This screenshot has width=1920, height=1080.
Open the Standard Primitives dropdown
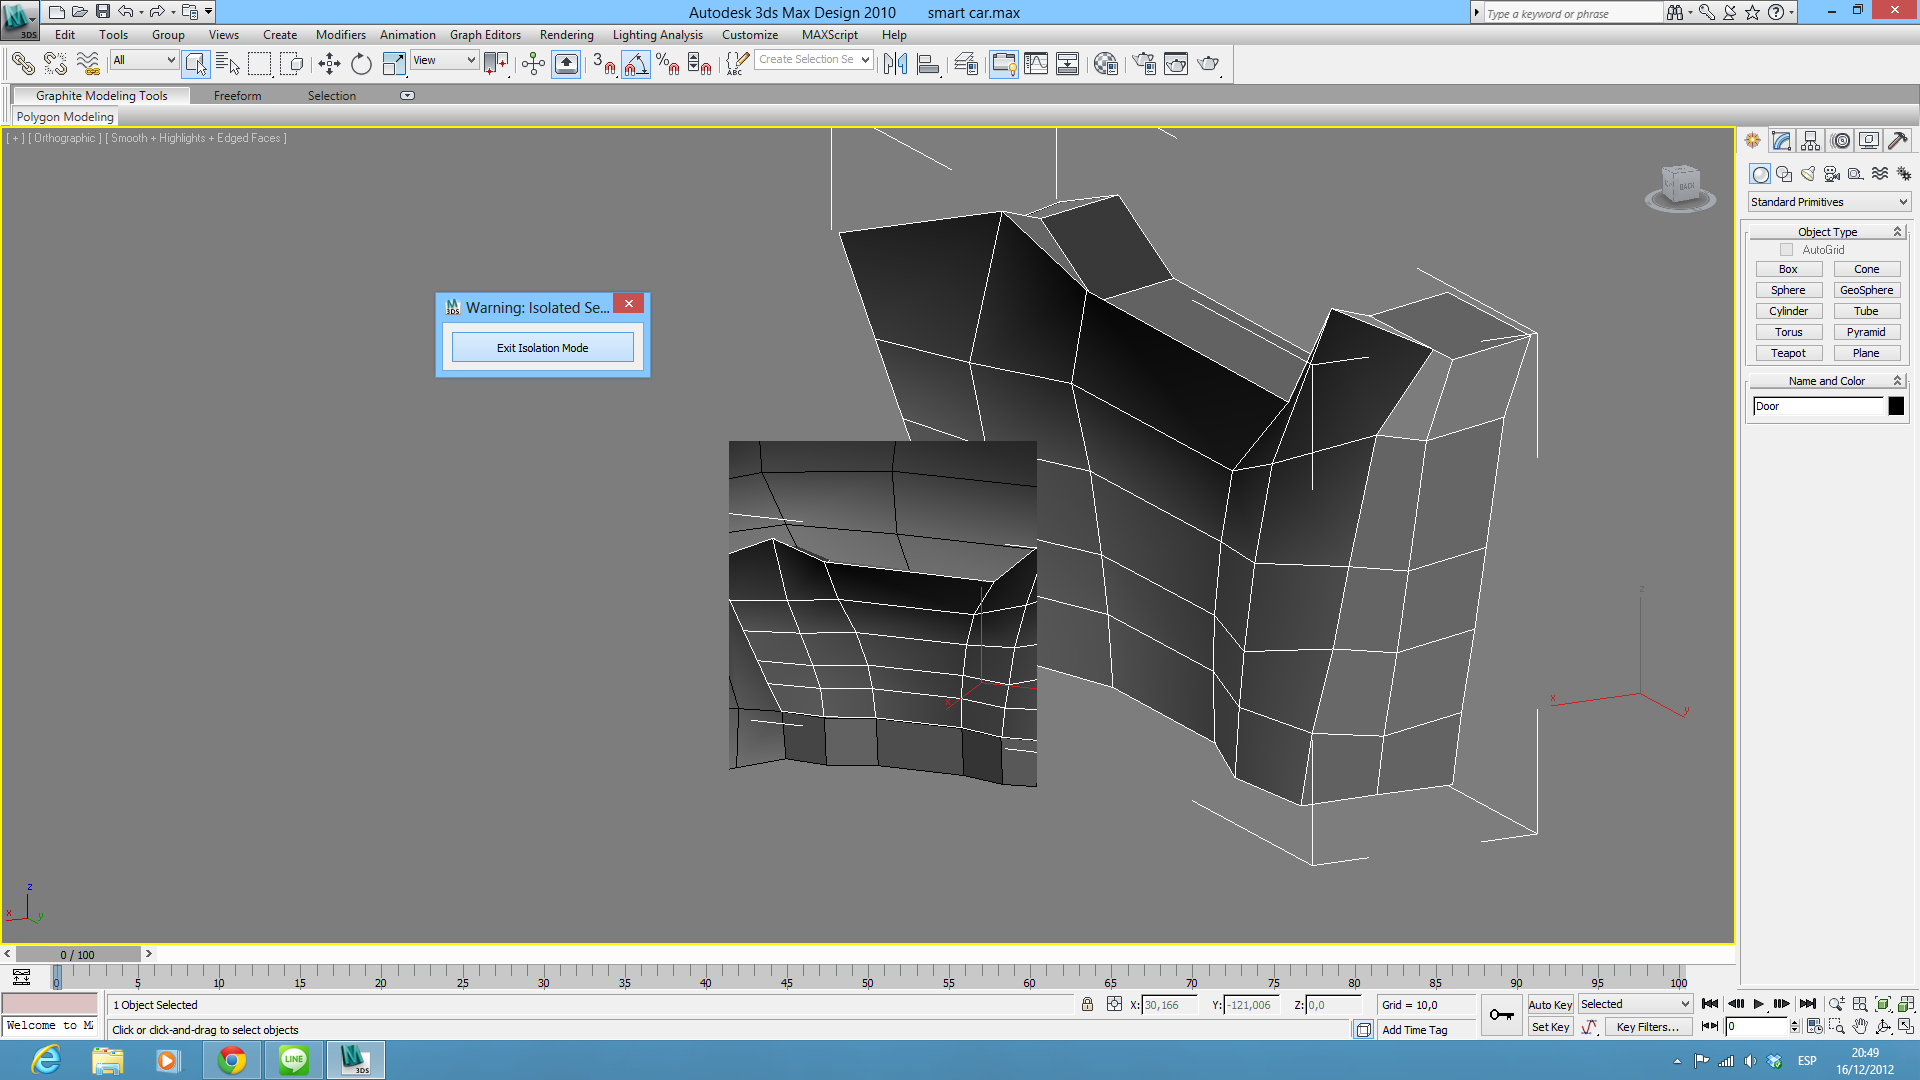coord(1828,202)
